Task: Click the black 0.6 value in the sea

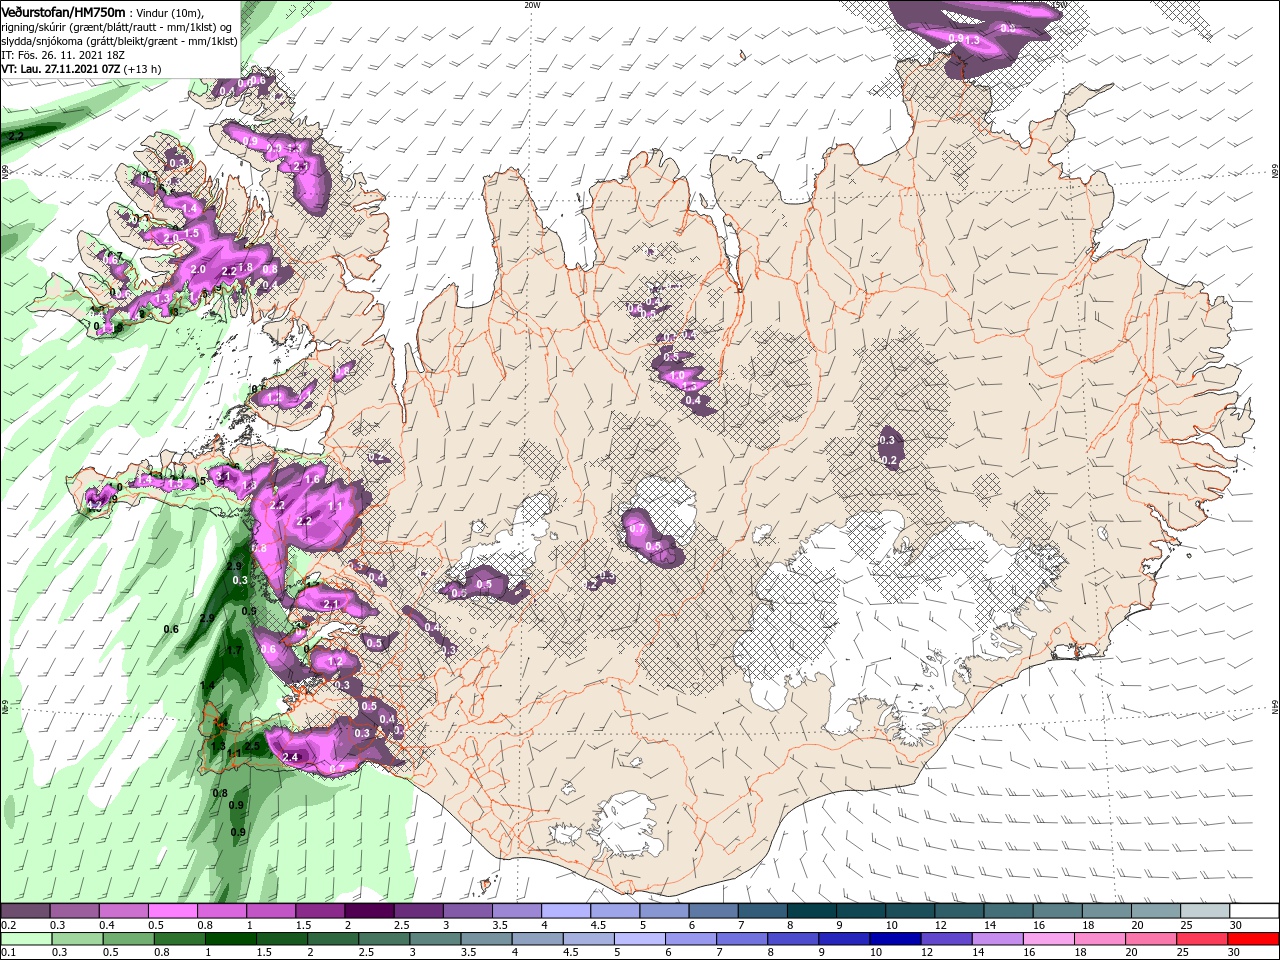Action: [171, 629]
